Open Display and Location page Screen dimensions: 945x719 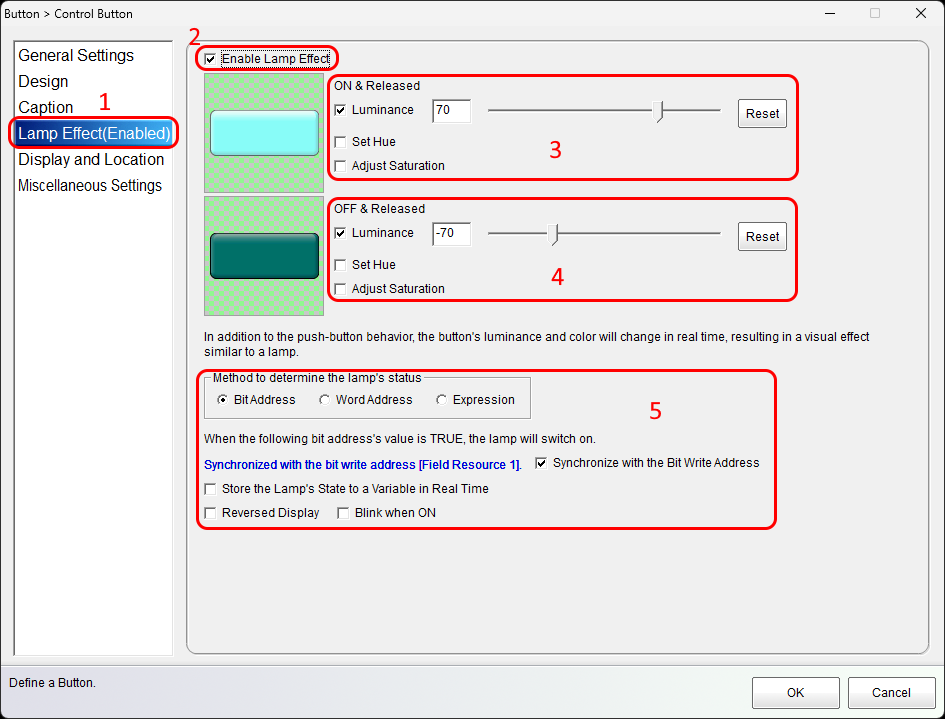coord(91,160)
